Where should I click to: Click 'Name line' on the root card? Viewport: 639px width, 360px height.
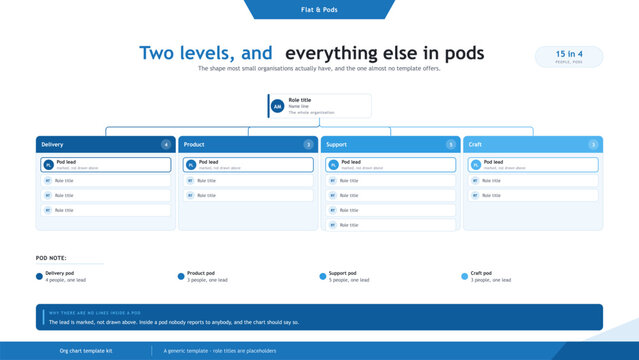coord(298,106)
